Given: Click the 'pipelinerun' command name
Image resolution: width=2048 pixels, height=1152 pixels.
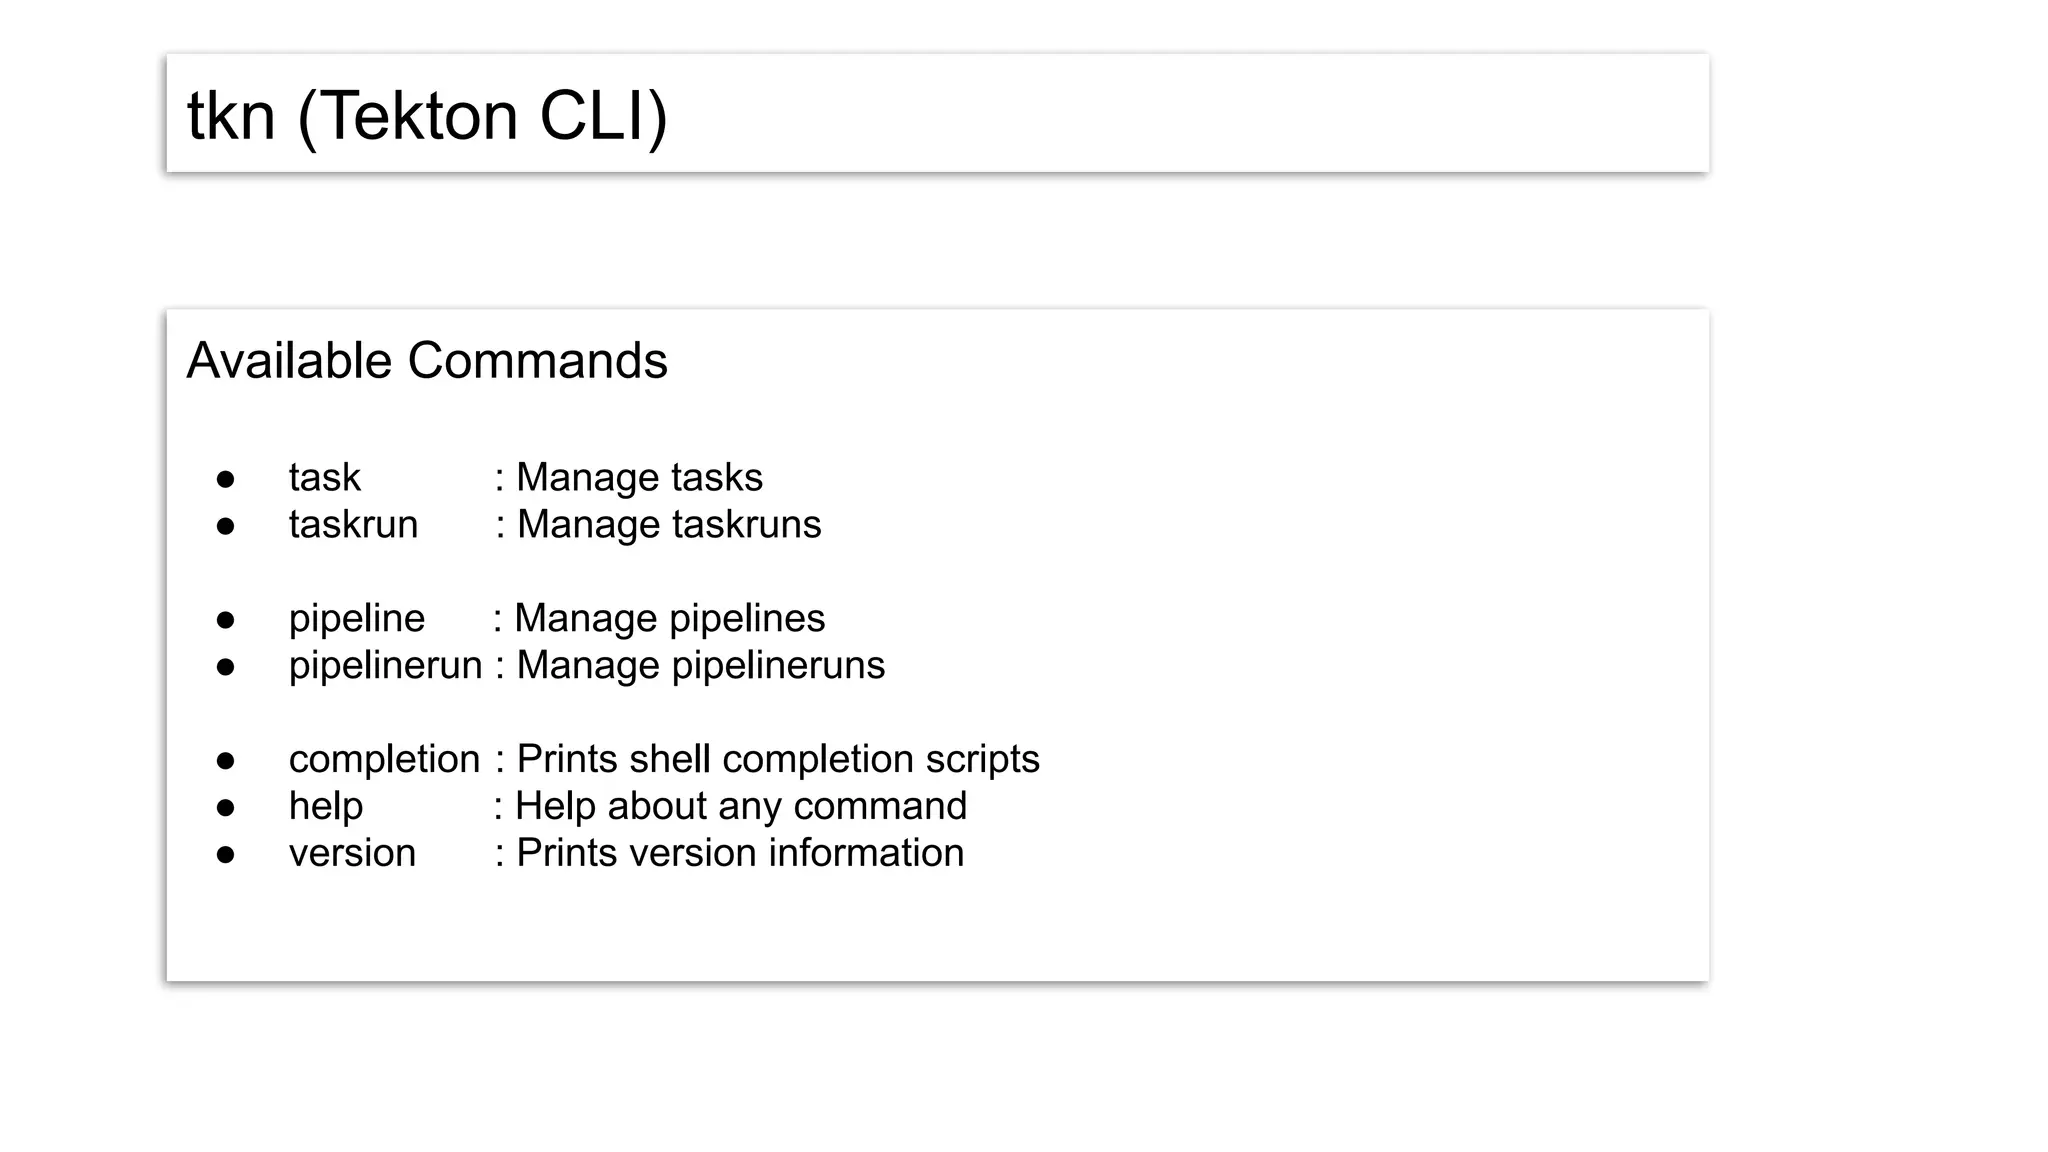Looking at the screenshot, I should [x=385, y=666].
